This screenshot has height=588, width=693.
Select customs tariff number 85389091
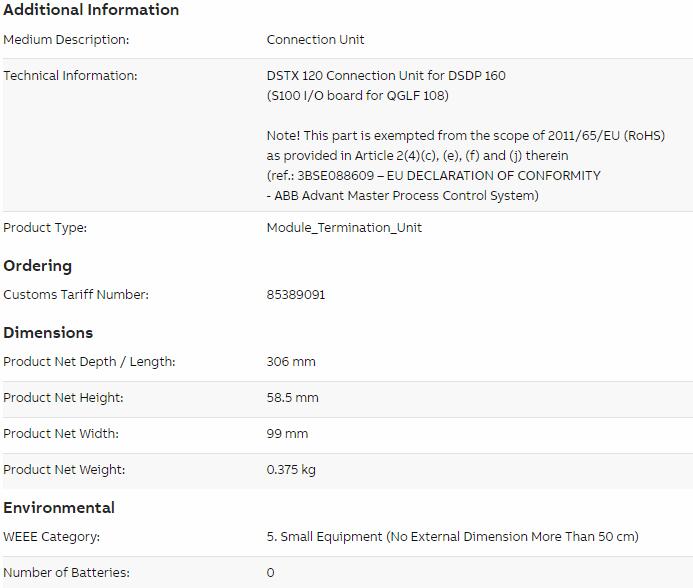[x=296, y=295]
